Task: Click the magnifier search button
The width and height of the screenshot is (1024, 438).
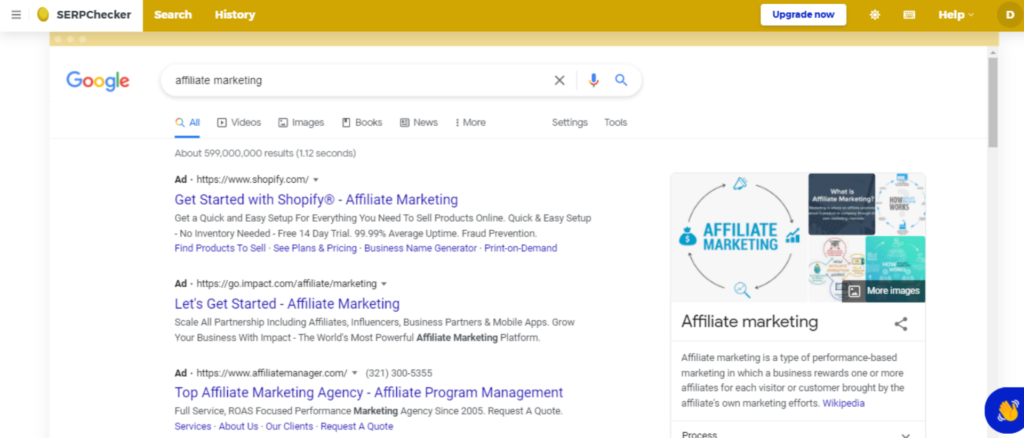Action: (x=621, y=80)
